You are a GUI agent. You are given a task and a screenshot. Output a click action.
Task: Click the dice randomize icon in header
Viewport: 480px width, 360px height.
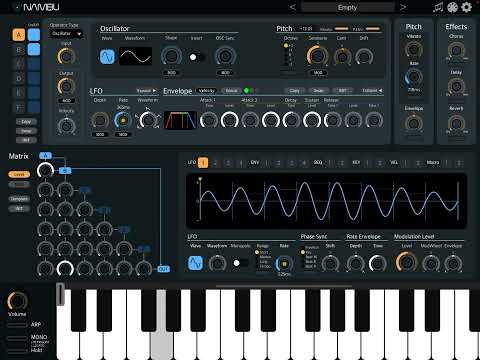452,7
